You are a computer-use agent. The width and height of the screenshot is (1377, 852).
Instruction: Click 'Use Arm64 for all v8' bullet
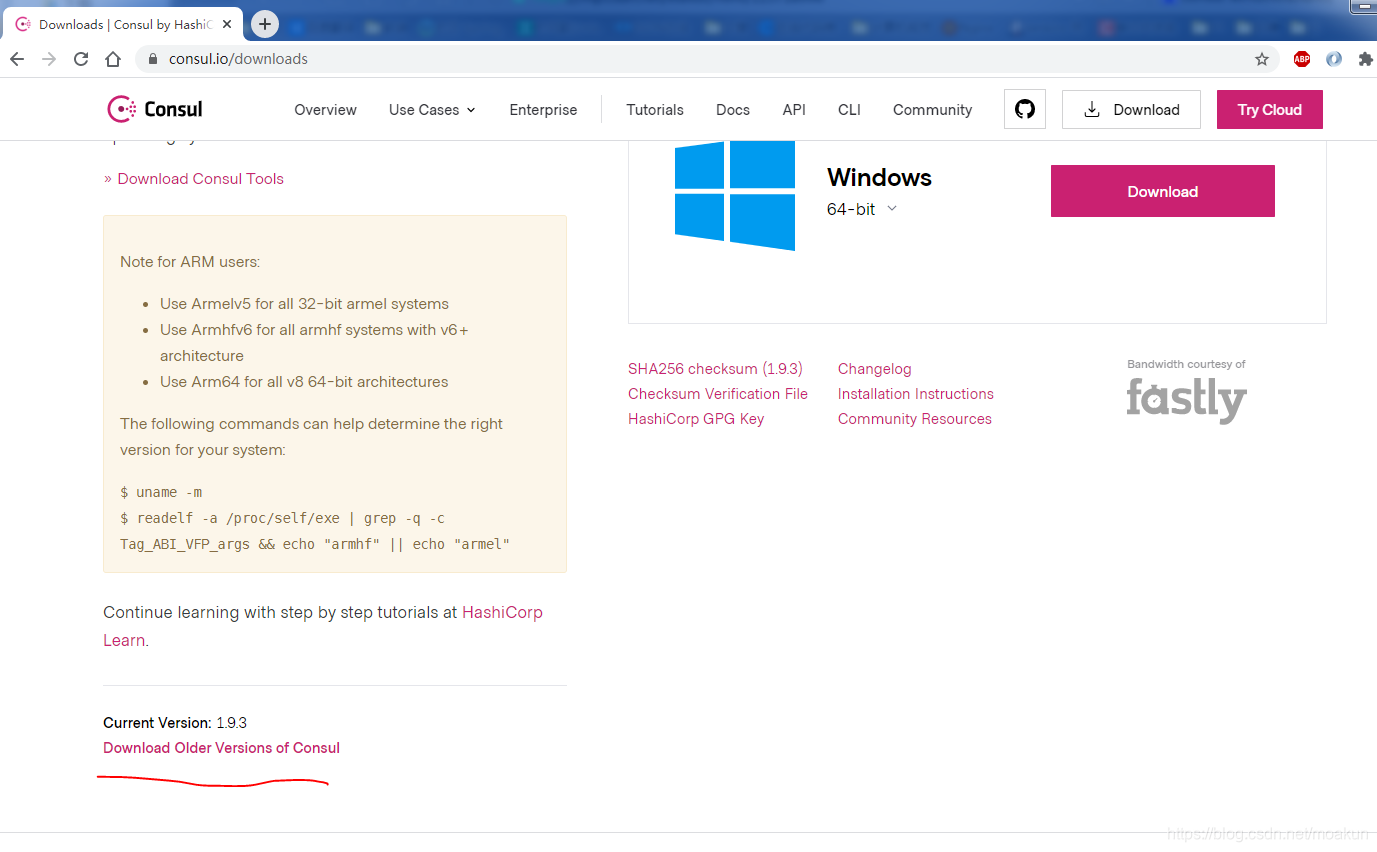304,382
